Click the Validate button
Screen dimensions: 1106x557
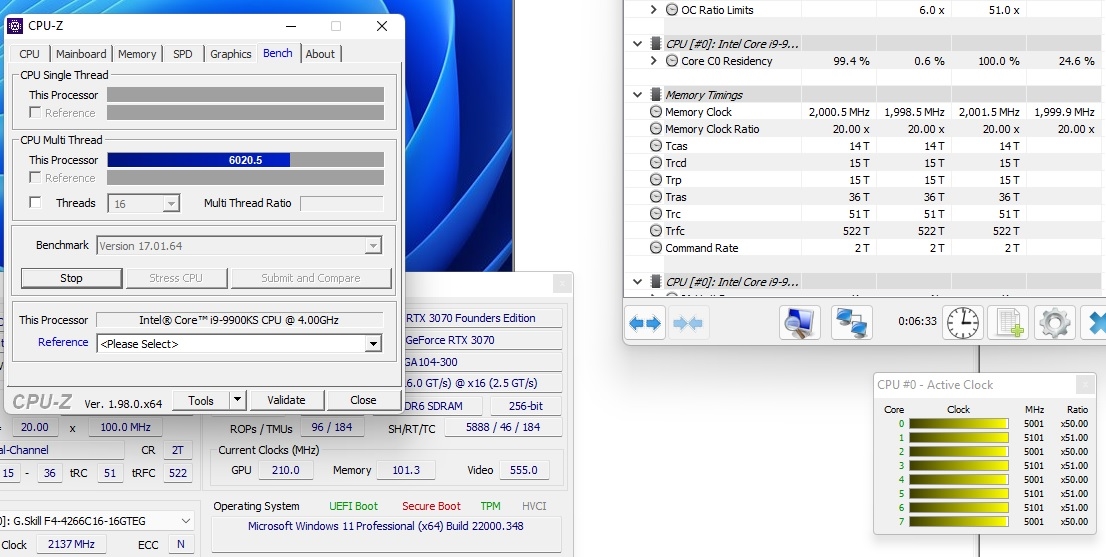pos(286,400)
